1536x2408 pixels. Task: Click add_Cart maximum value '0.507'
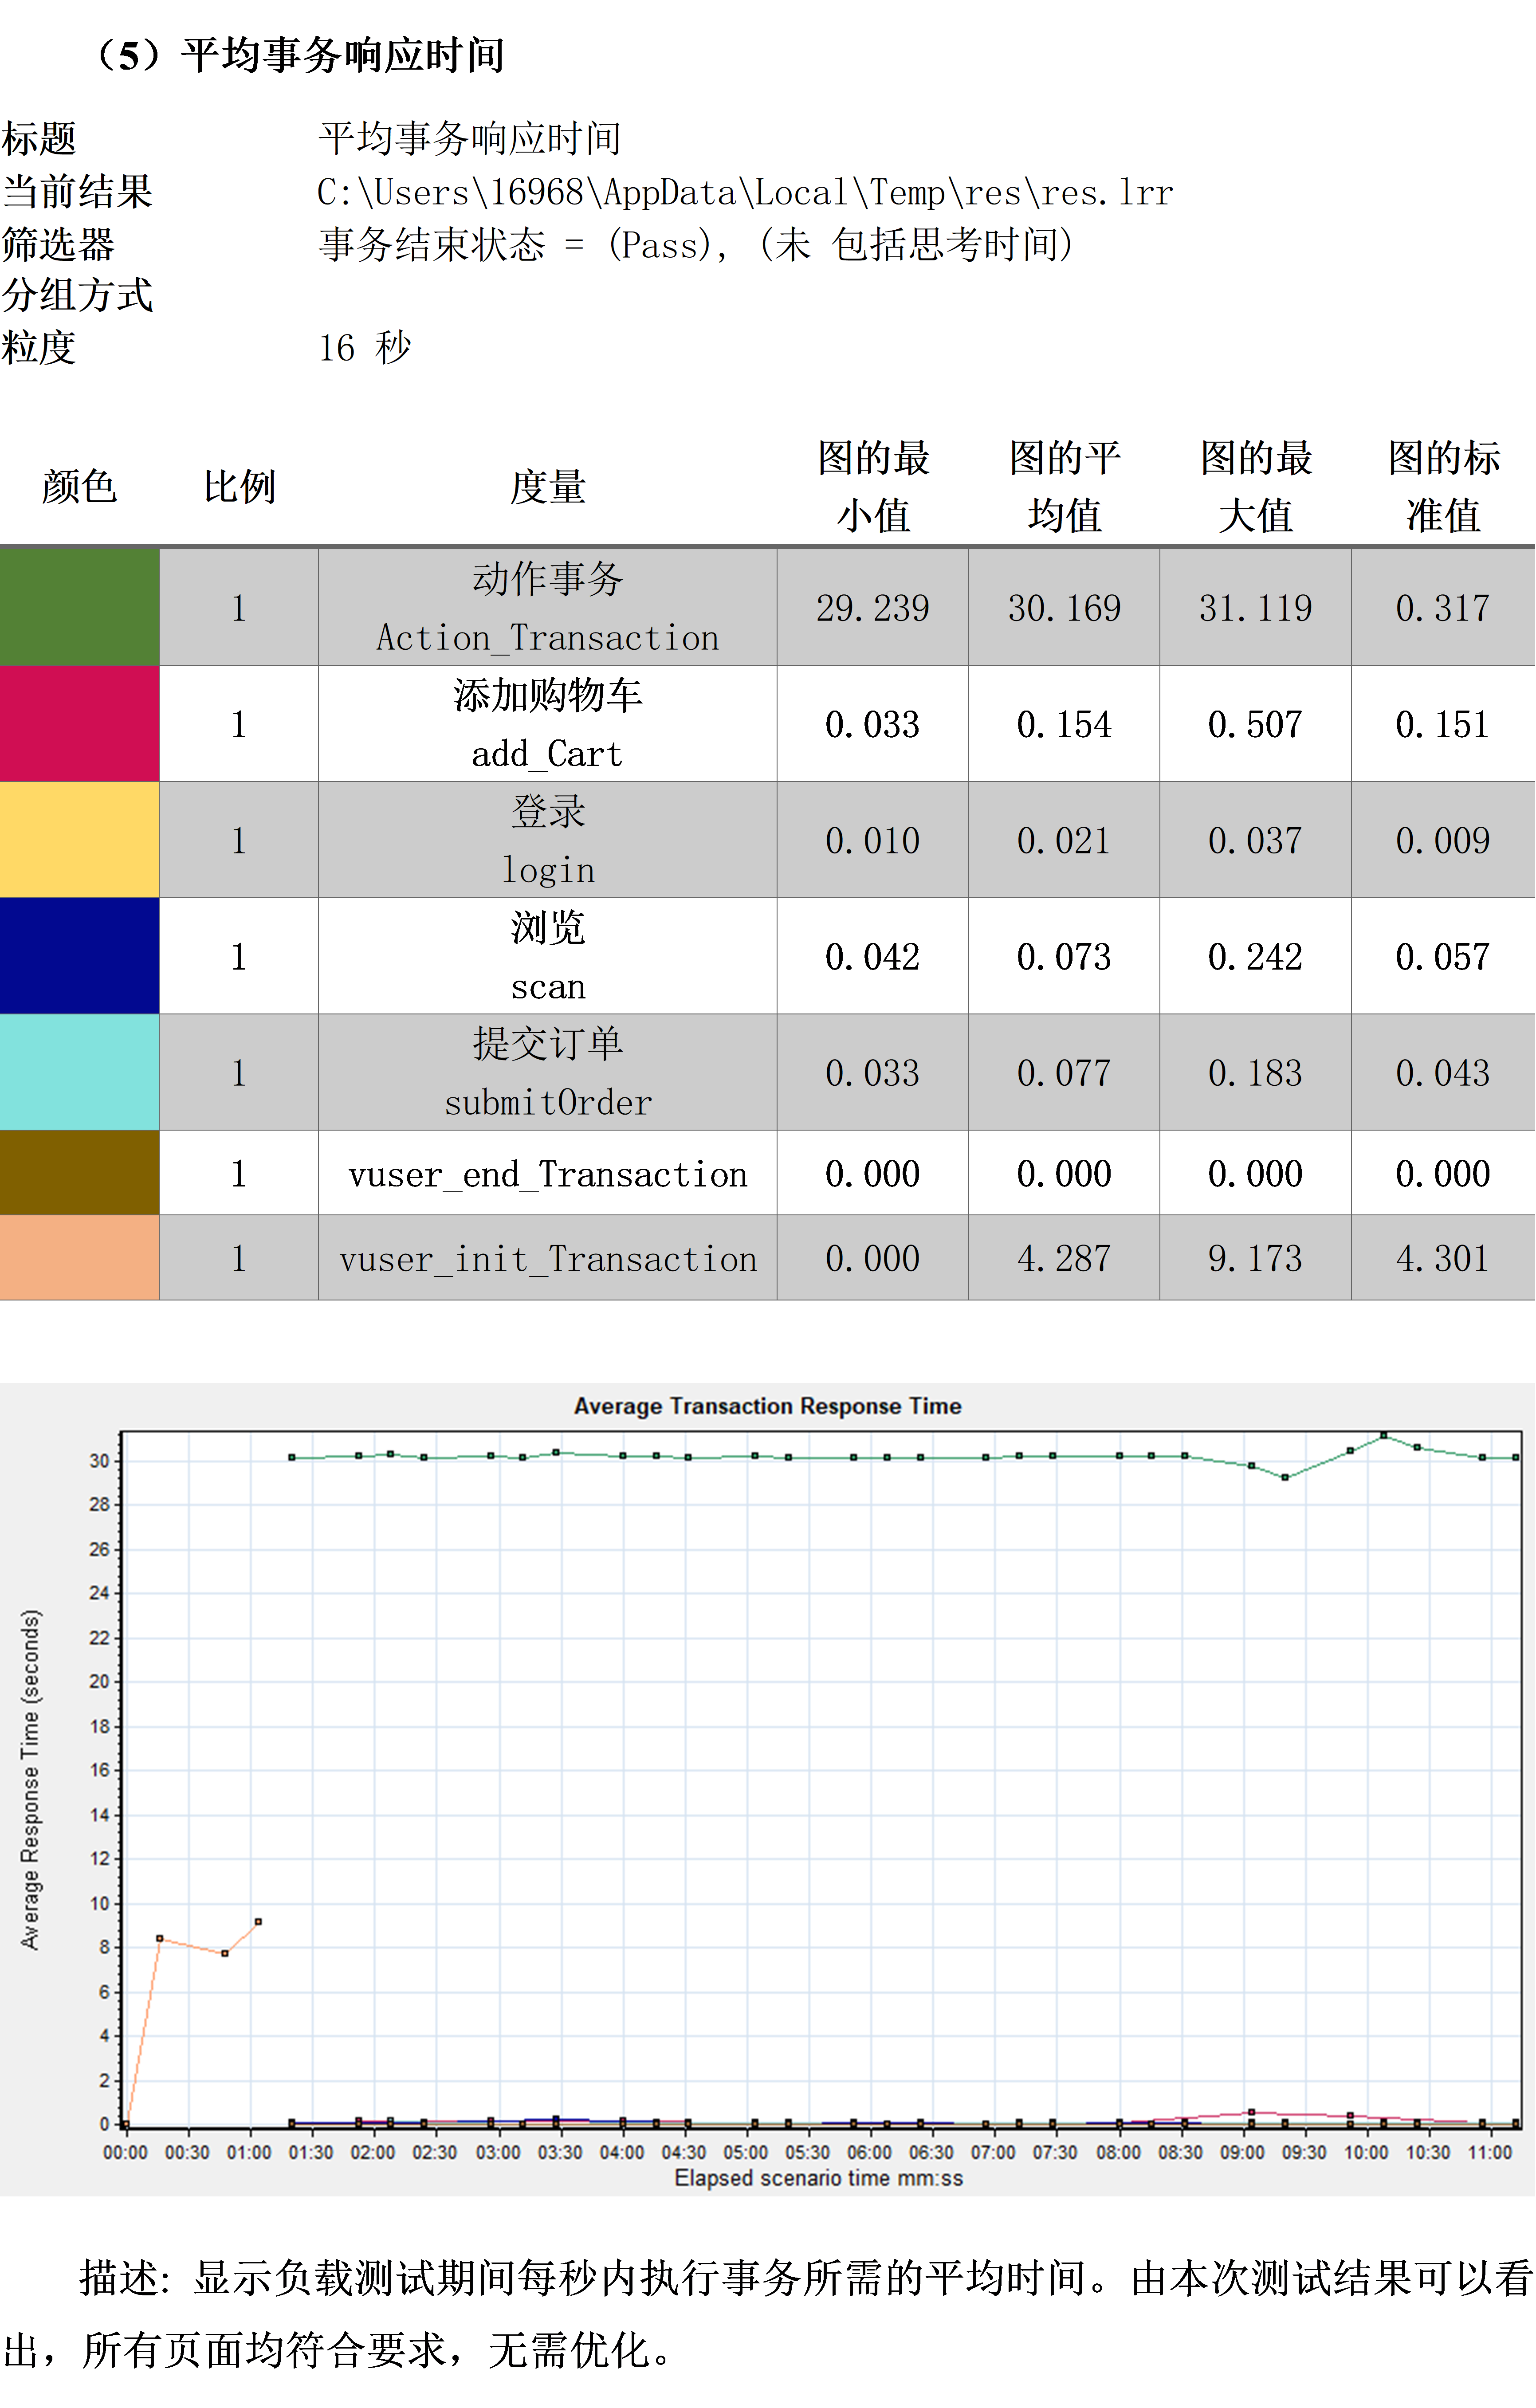(1256, 724)
